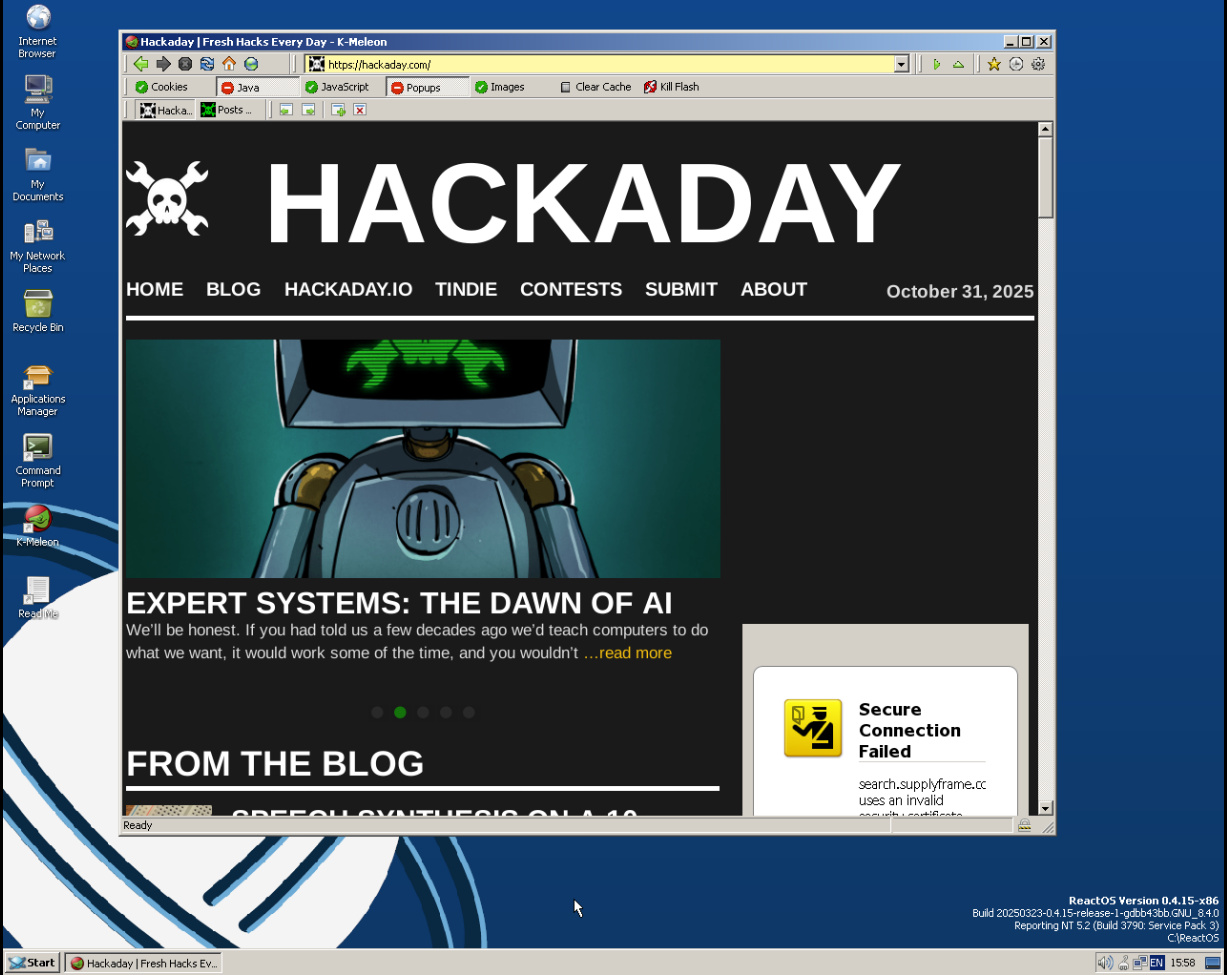Open bookmarks with the star icon
The image size is (1227, 975).
coord(994,64)
